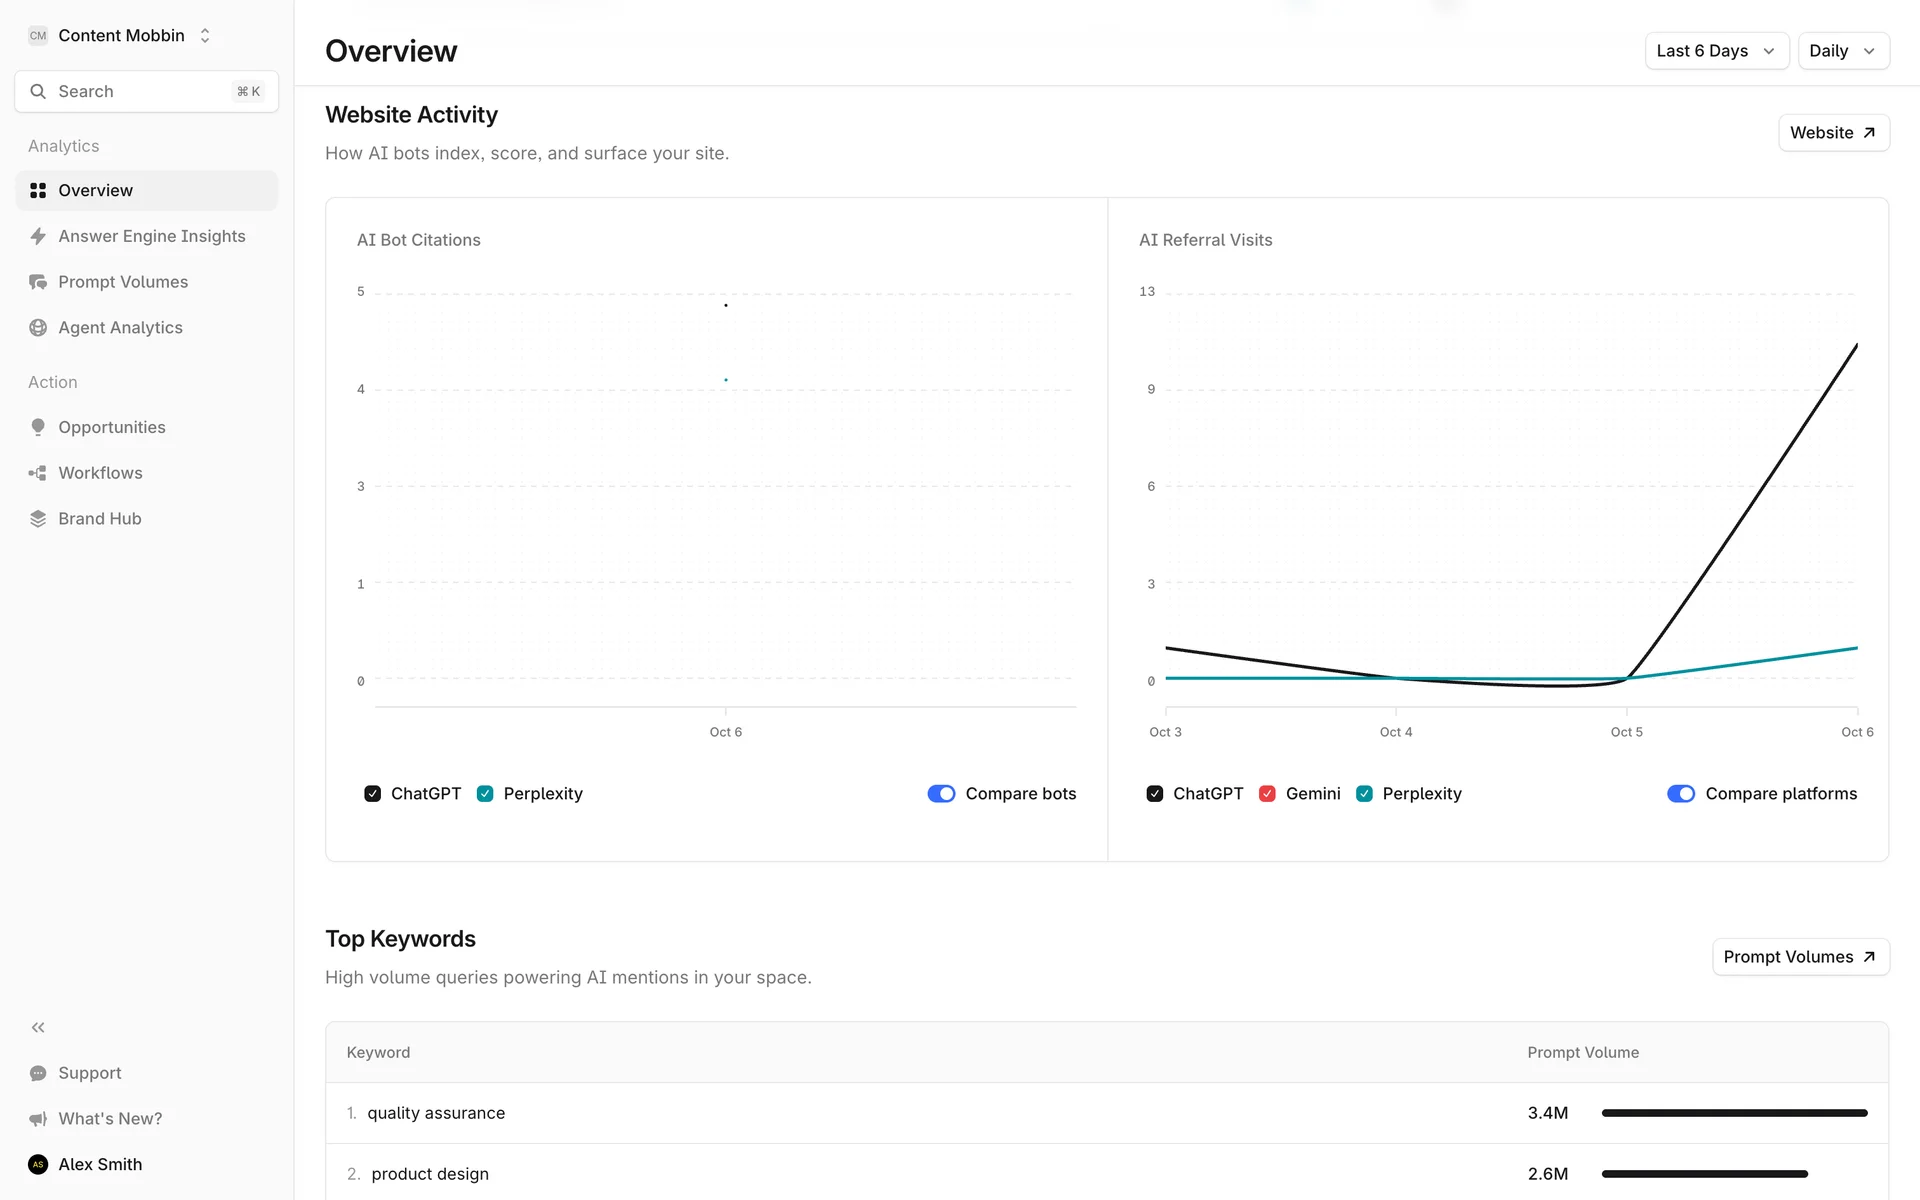
Task: Expand the Content Mobbin workspace switcher
Action: 121,36
